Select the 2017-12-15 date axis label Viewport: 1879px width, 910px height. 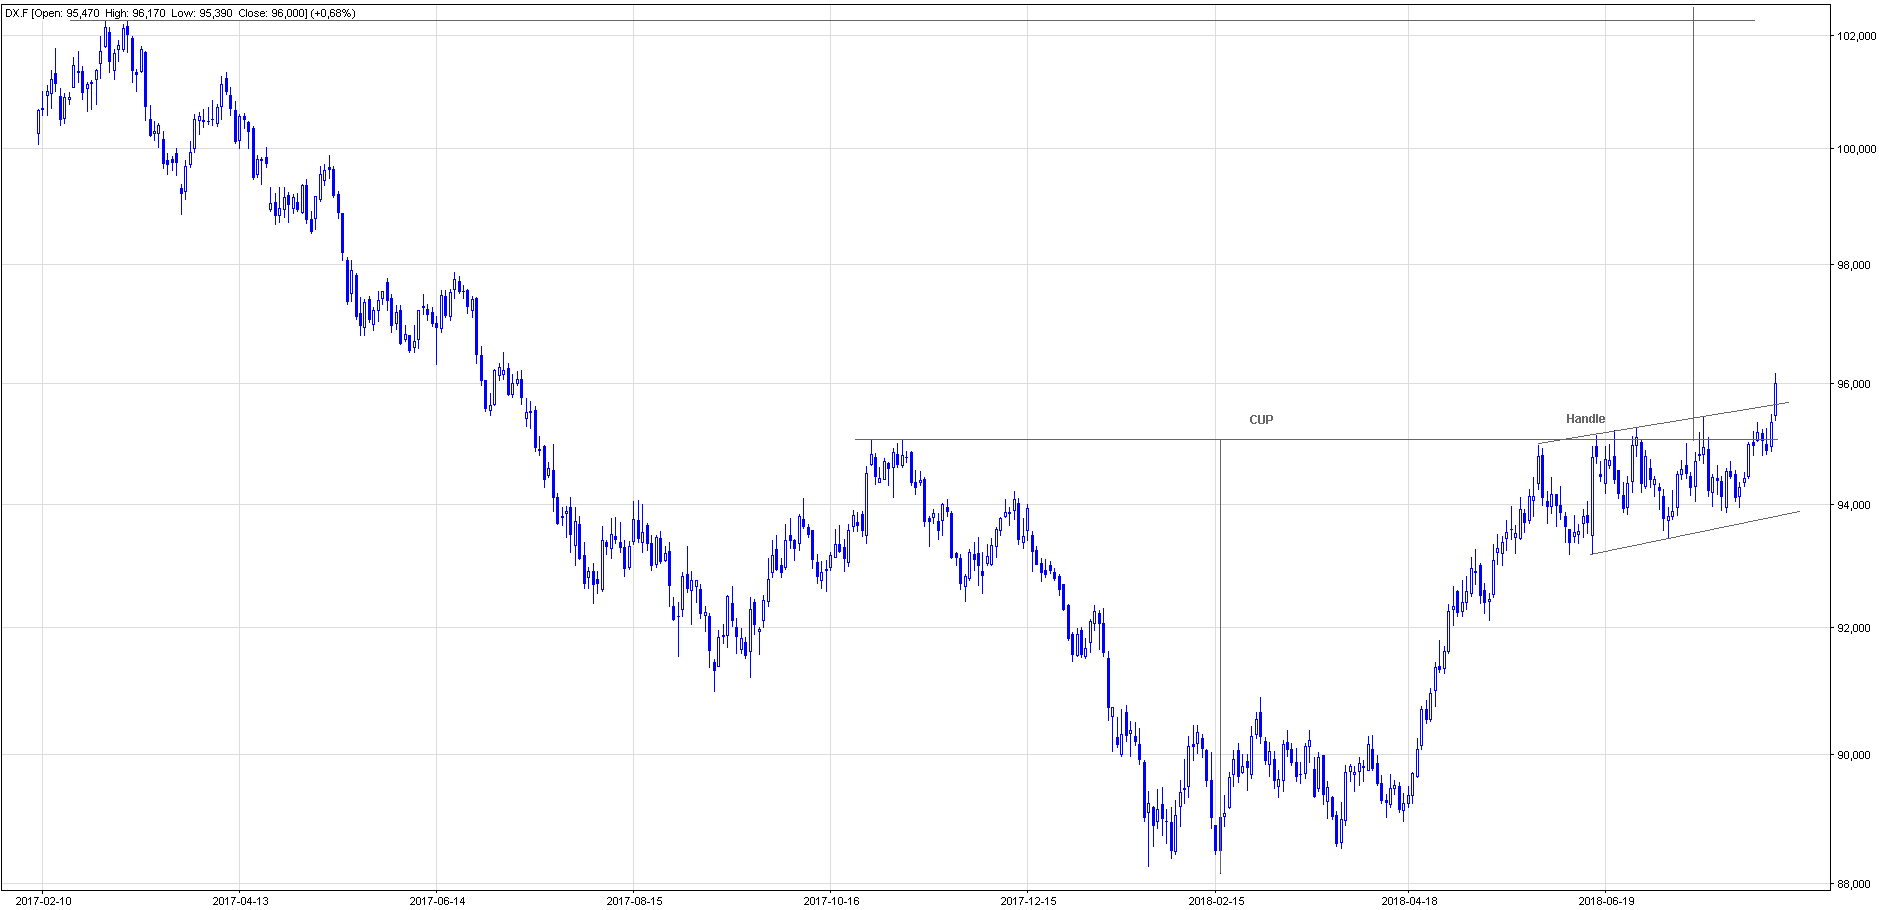pyautogui.click(x=1028, y=901)
